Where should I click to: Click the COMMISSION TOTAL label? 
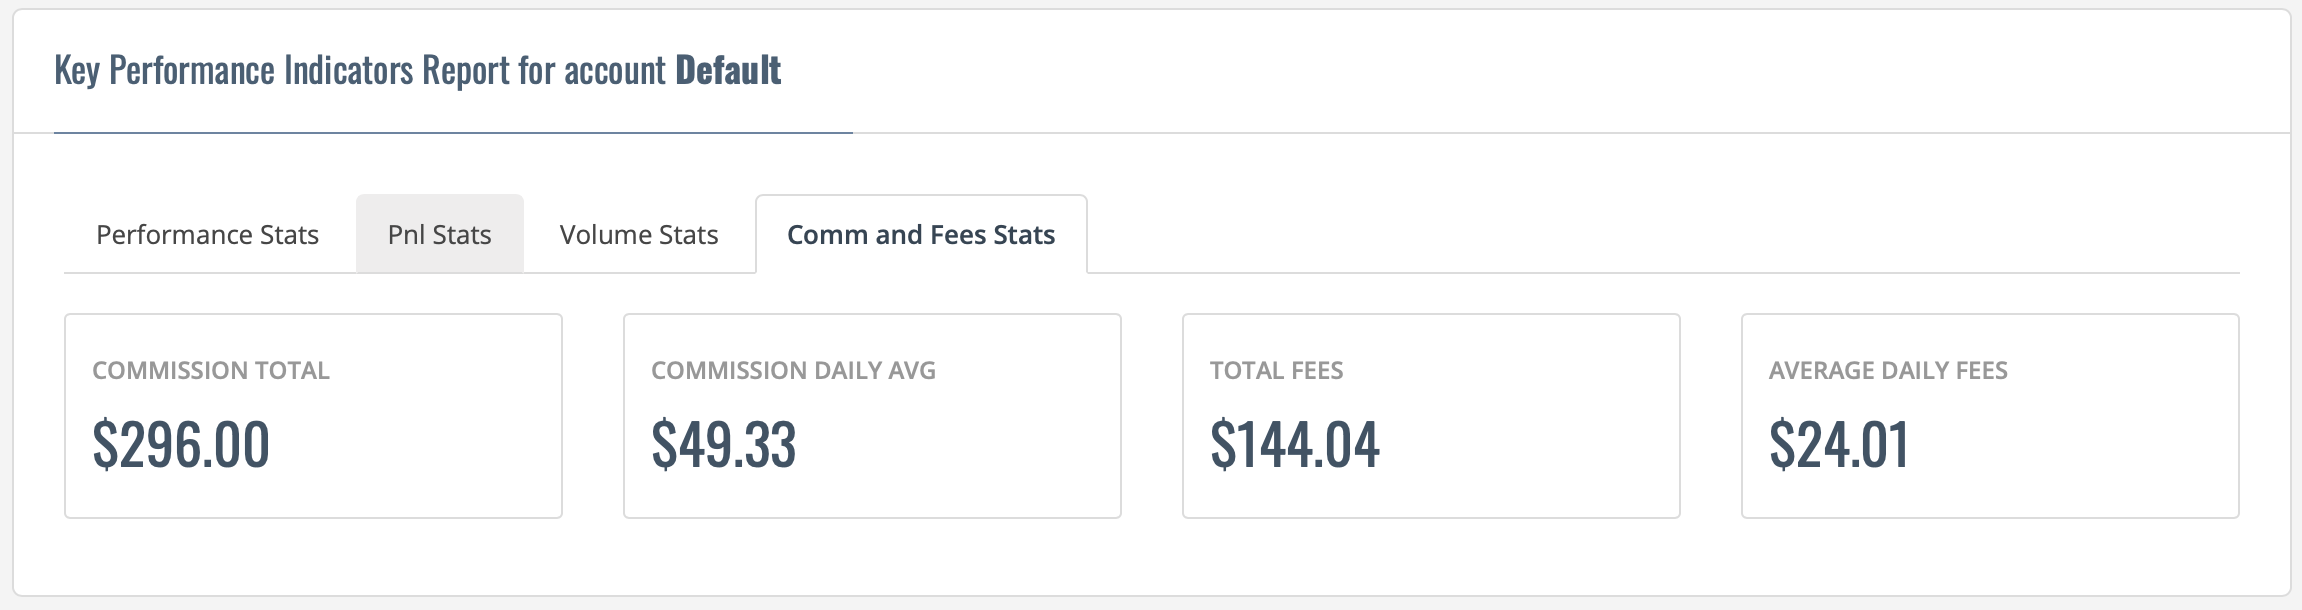point(211,371)
